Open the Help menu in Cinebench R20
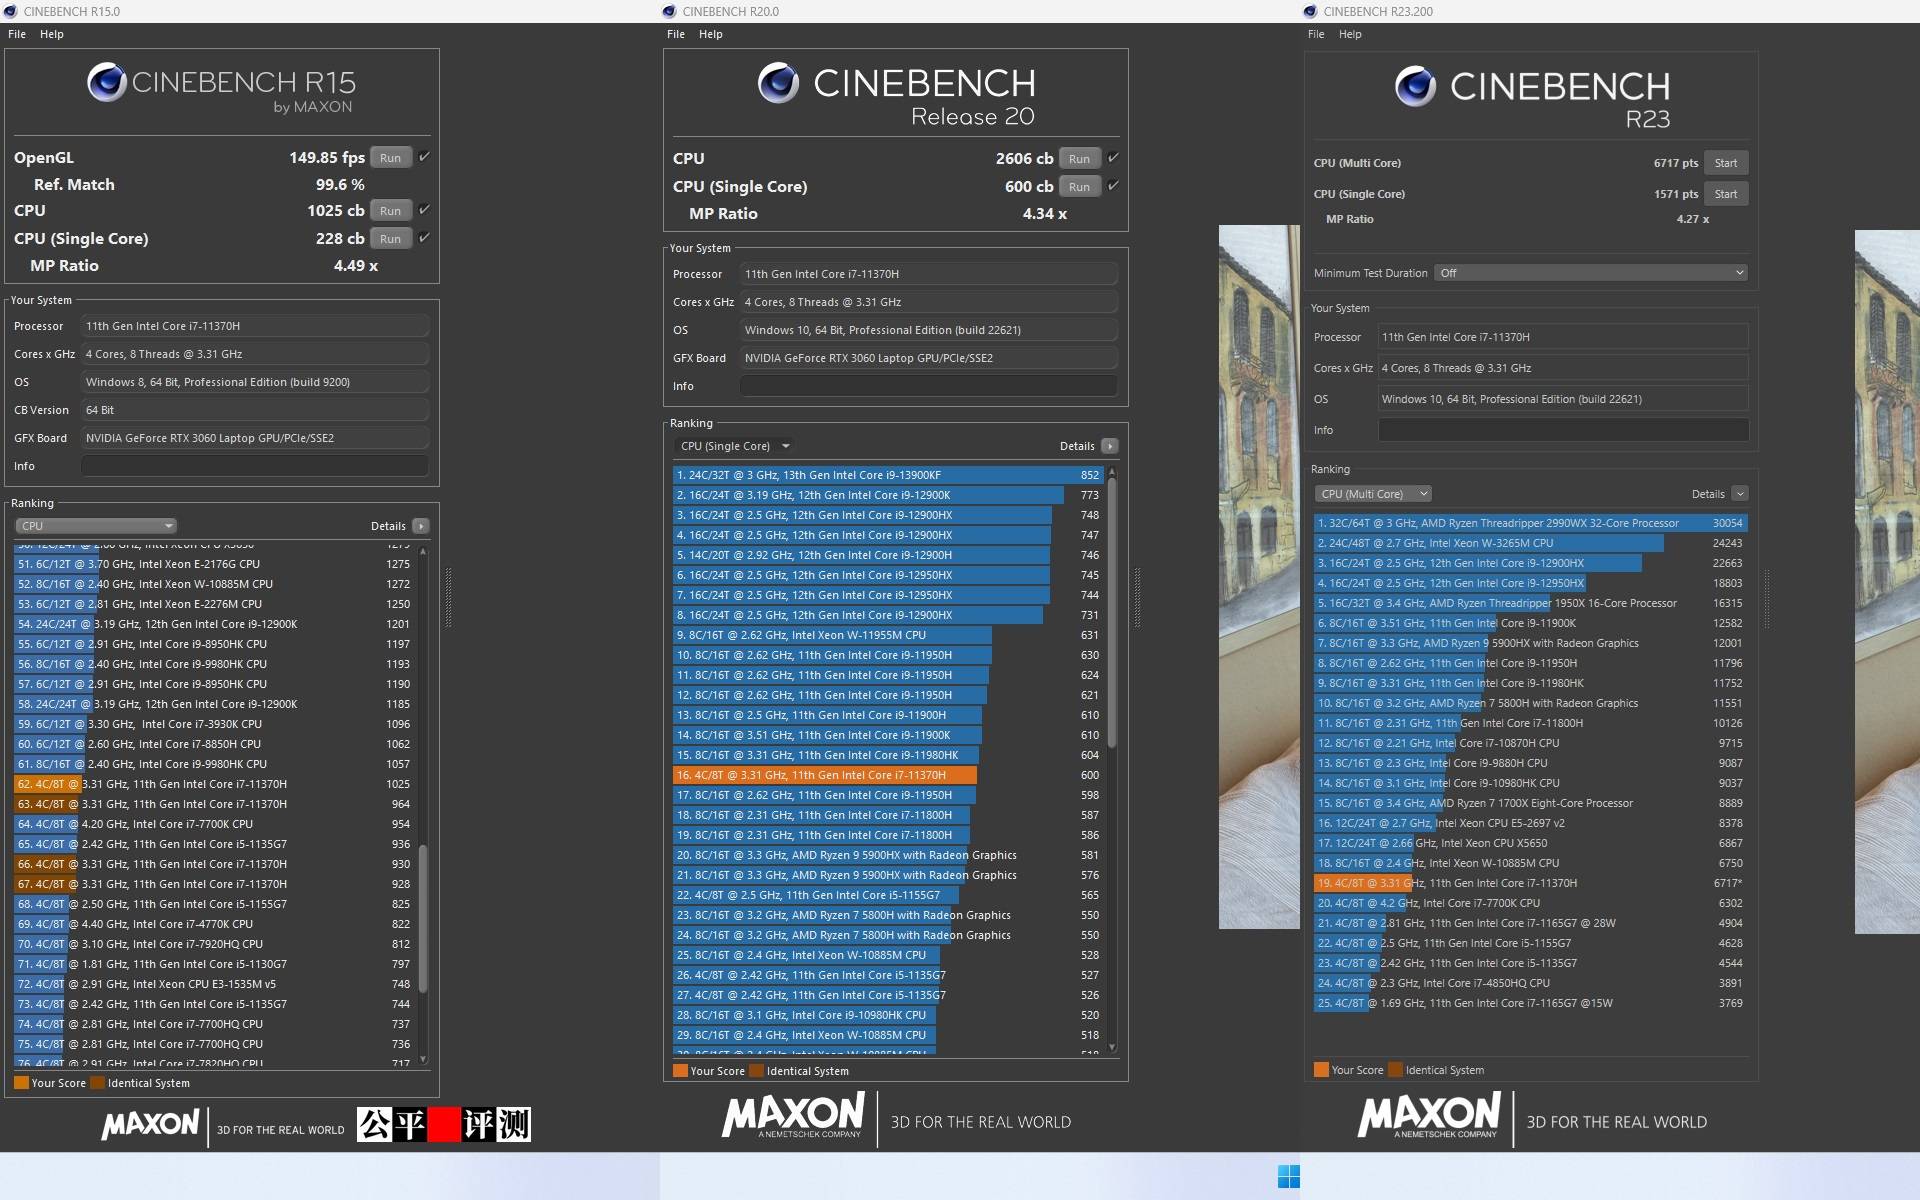This screenshot has height=1200, width=1920. (710, 34)
